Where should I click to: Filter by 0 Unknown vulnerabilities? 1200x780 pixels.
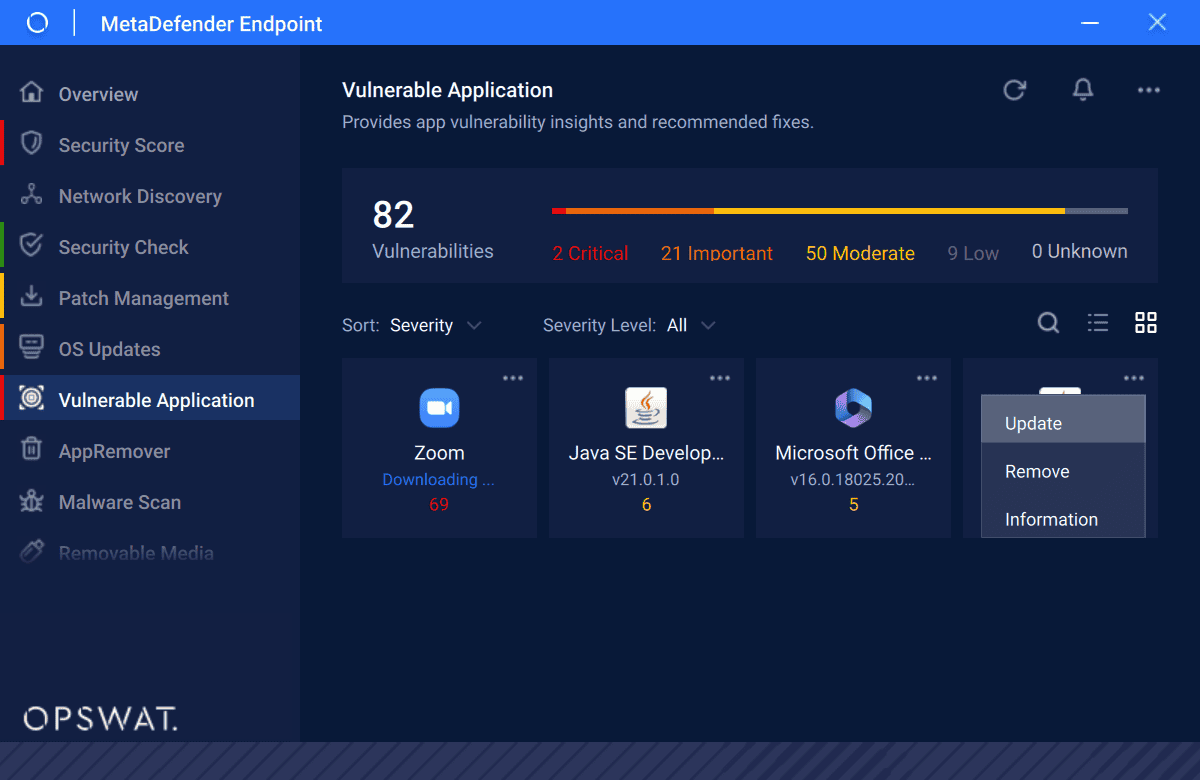click(1080, 251)
